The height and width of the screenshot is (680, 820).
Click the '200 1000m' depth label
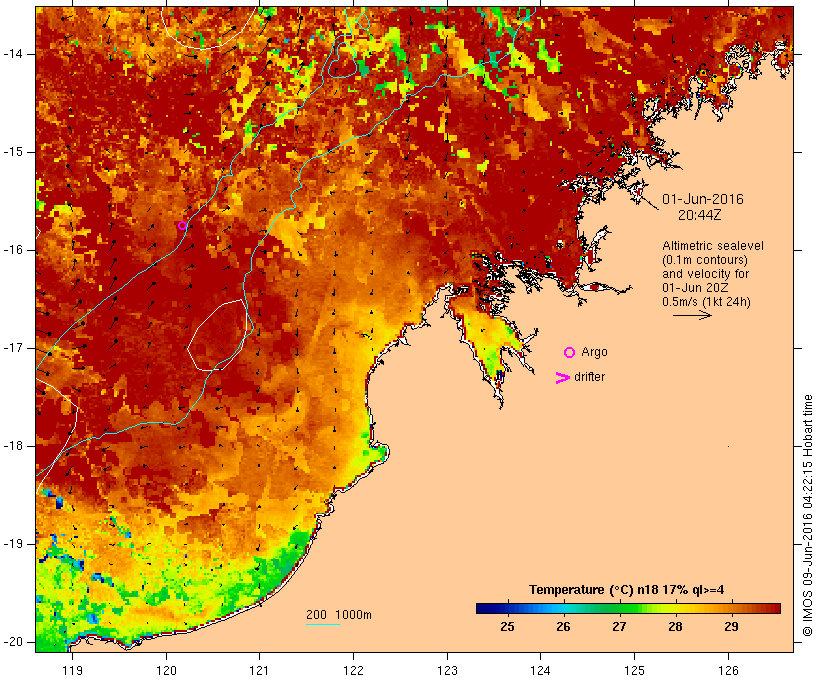click(339, 615)
